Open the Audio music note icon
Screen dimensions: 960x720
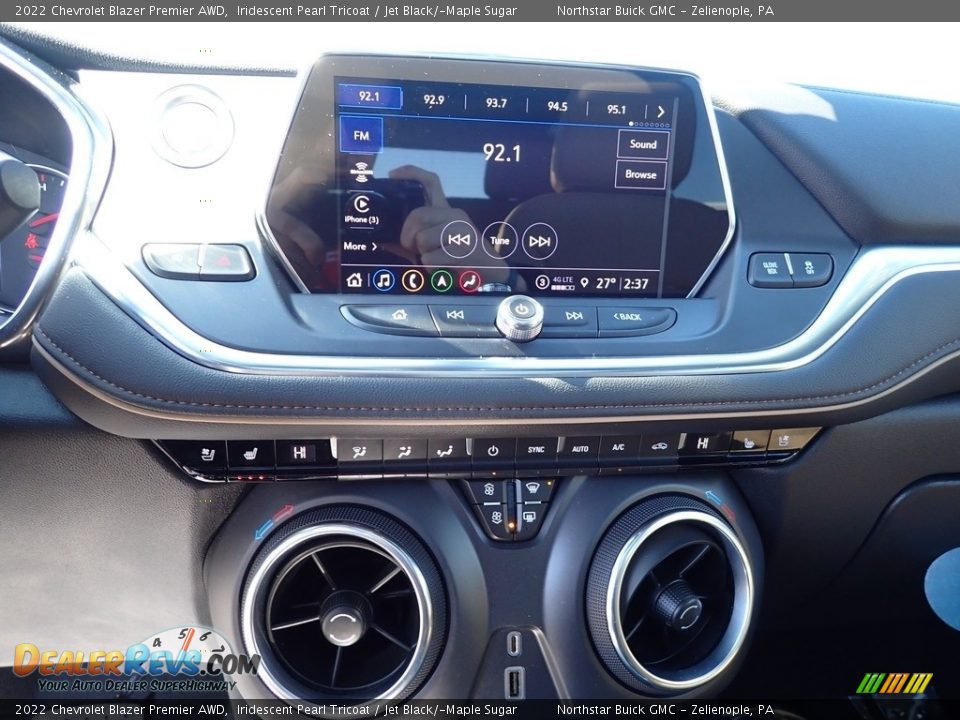coord(383,280)
